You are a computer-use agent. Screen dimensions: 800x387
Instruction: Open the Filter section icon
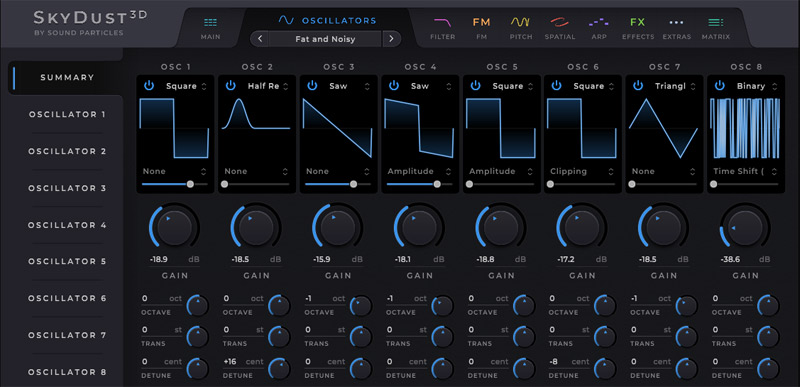tap(442, 22)
